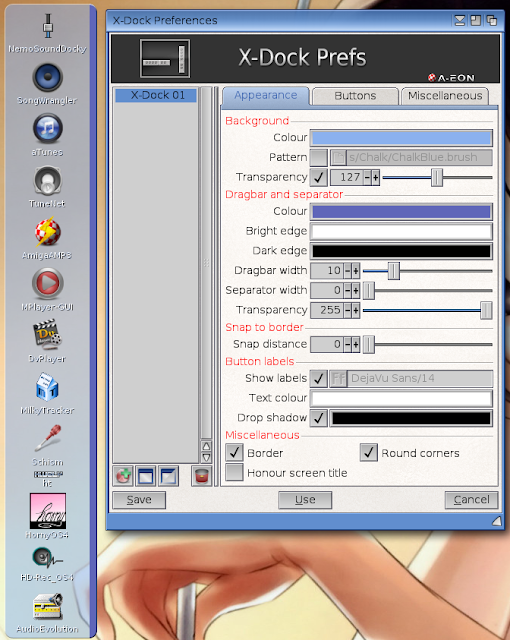This screenshot has width=510, height=640.
Task: Click the Cancel button
Action: point(471,500)
